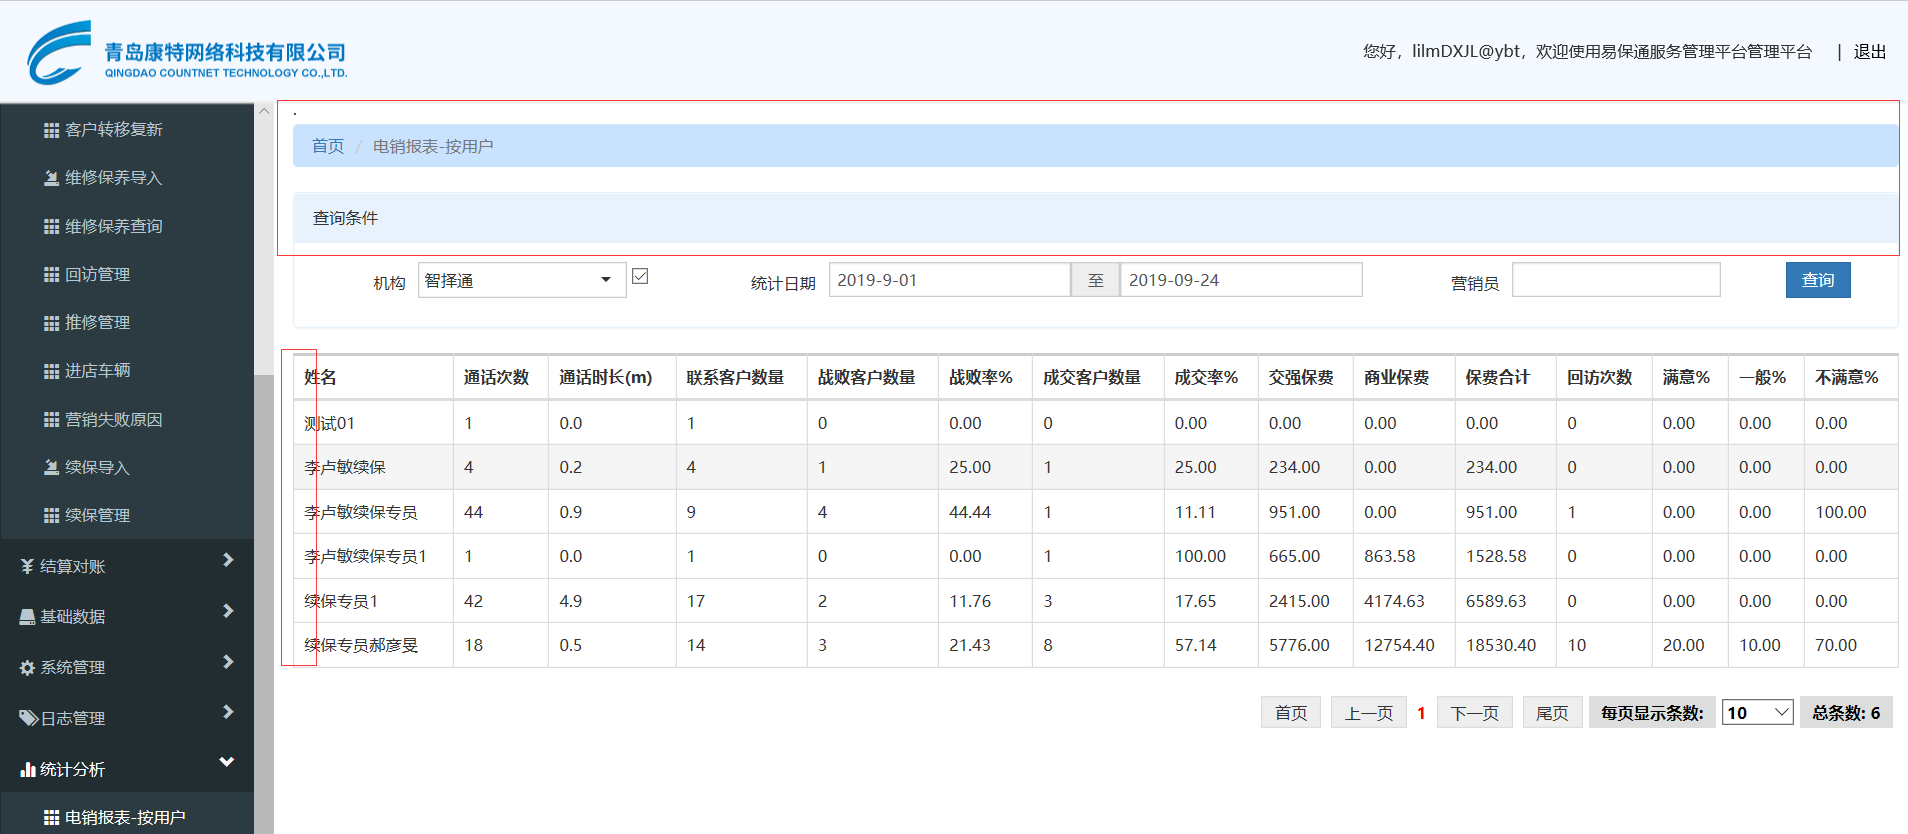Click the drive icon for 基础数据
The image size is (1908, 834).
coord(27,617)
